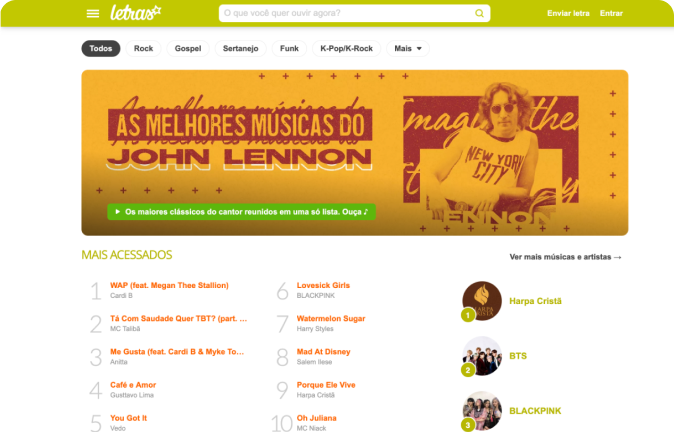Click the Entrar login link
The image size is (674, 432).
pos(611,13)
